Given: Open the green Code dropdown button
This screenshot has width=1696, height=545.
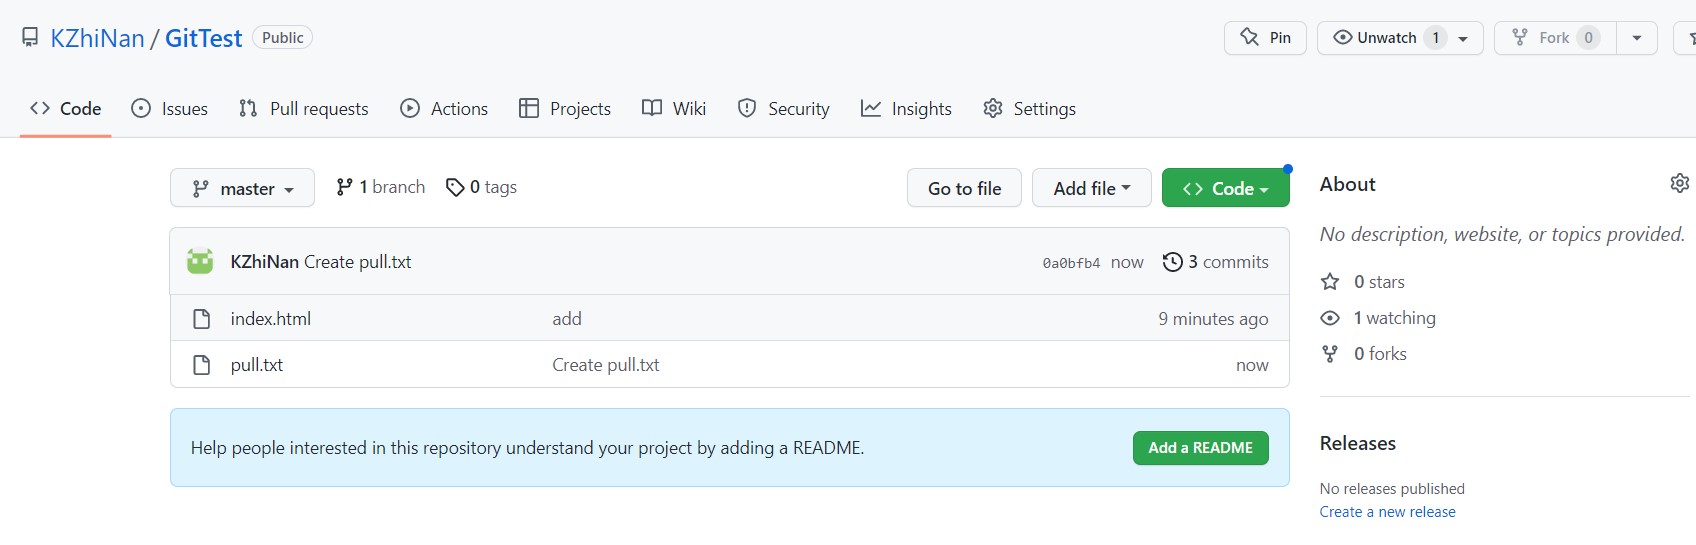Looking at the screenshot, I should [1226, 188].
